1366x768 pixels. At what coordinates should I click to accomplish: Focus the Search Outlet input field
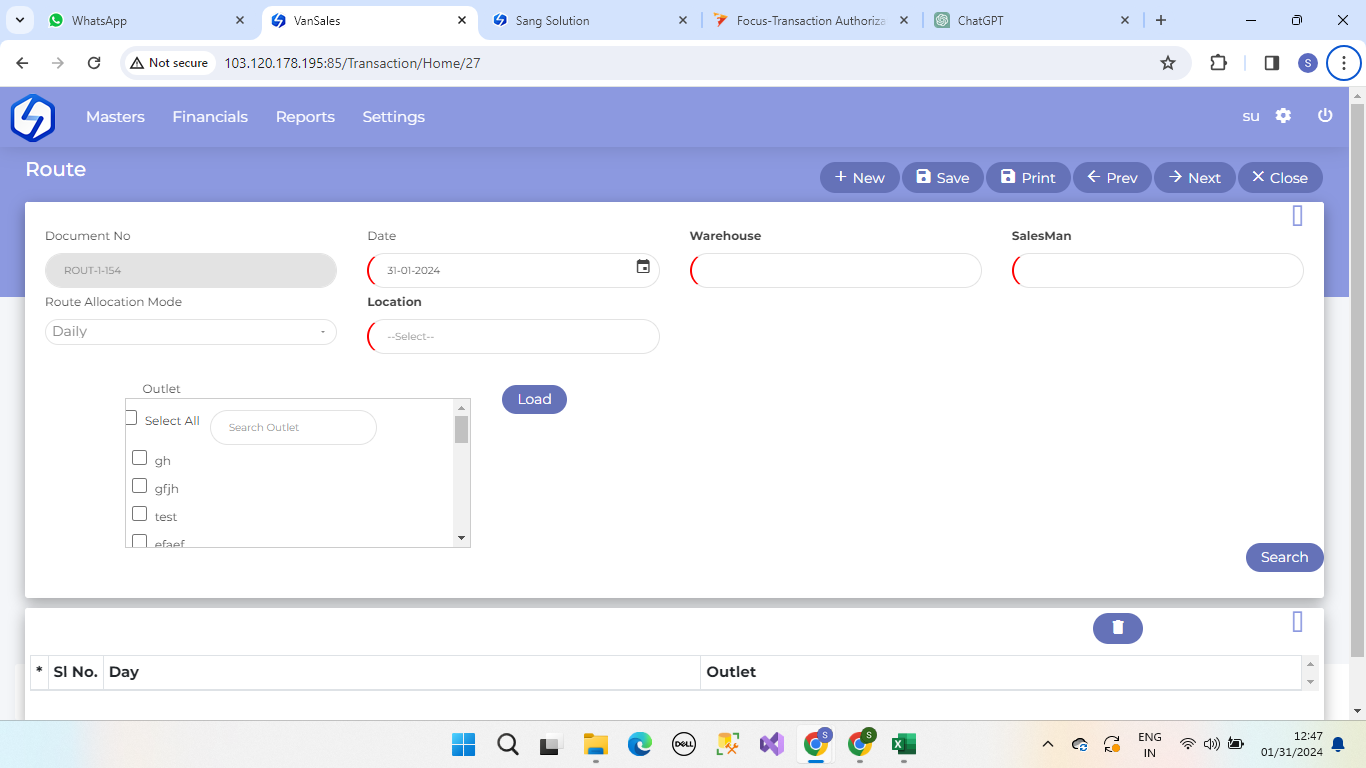coord(293,427)
